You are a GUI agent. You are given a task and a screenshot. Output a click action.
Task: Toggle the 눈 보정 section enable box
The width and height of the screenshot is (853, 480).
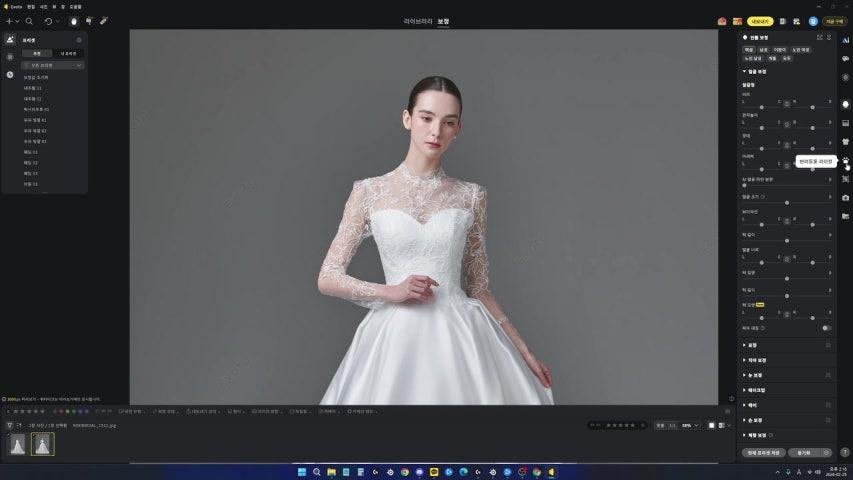(828, 375)
